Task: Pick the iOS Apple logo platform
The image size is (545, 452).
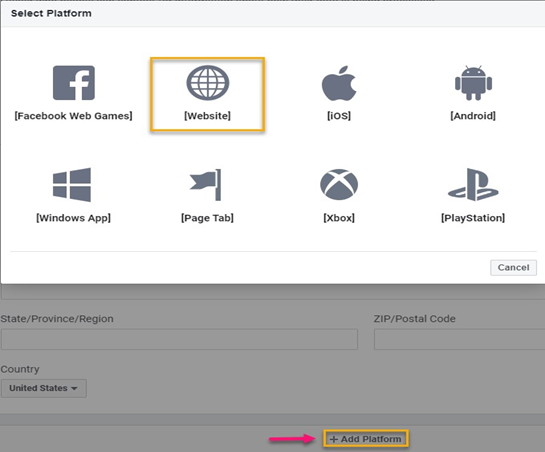Action: (x=339, y=83)
